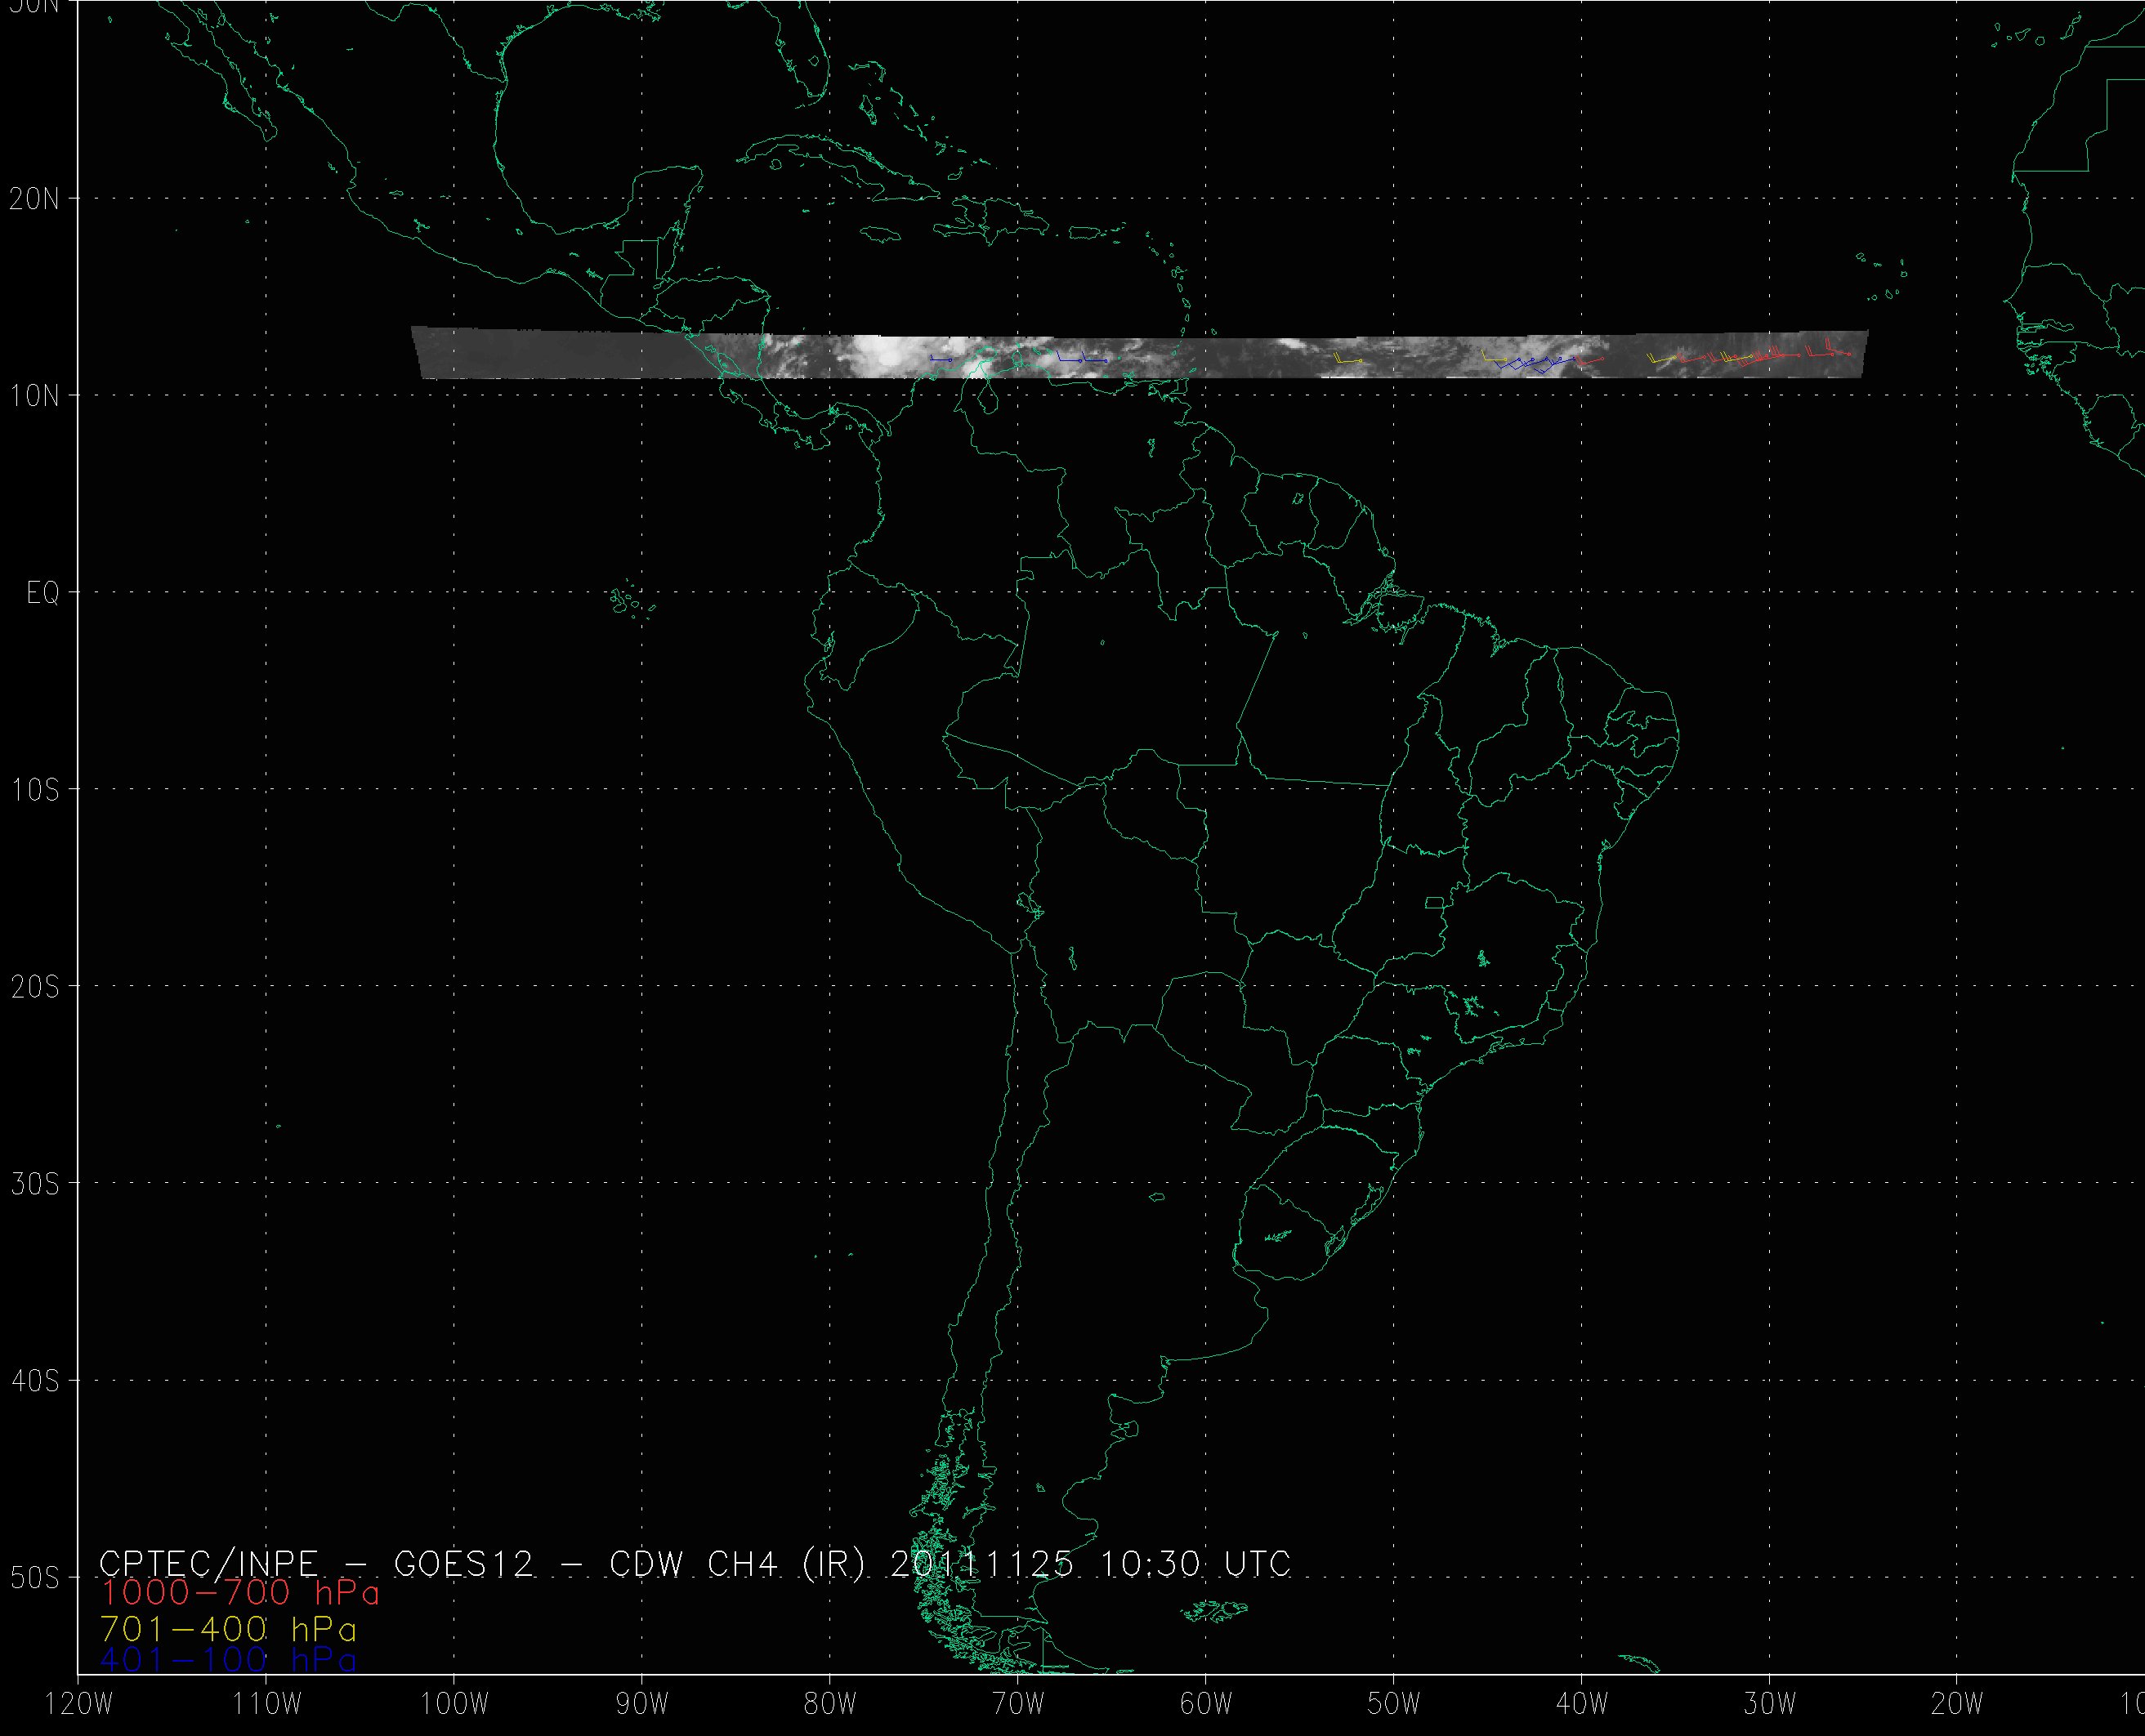Image resolution: width=2145 pixels, height=1736 pixels.
Task: Click the 120W longitude label
Action: (80, 1704)
